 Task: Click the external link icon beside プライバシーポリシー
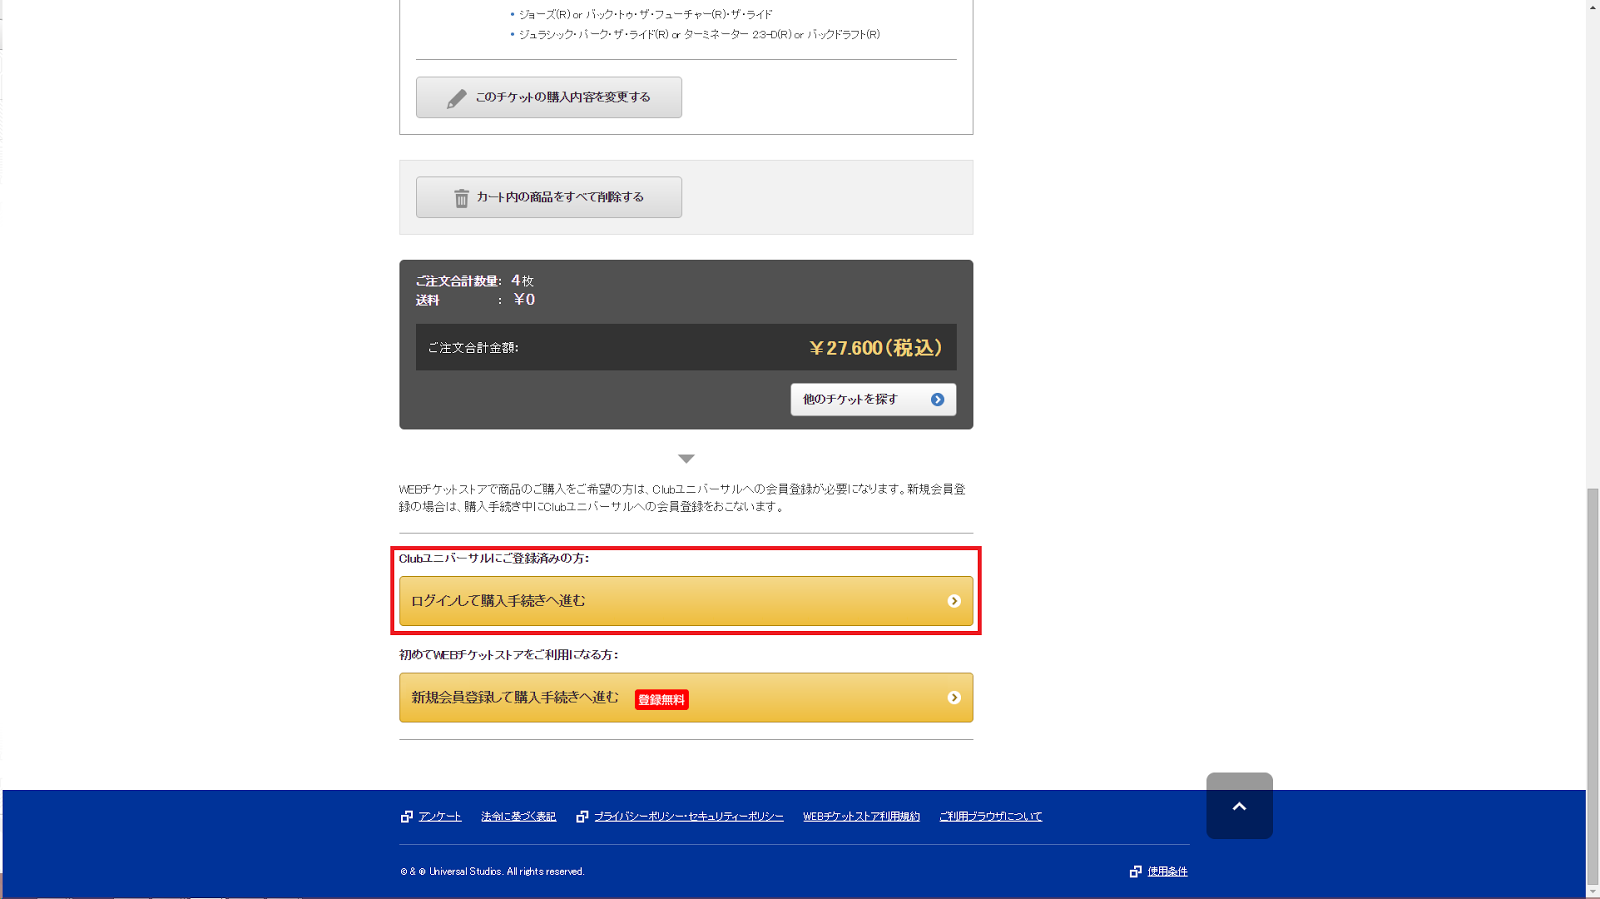click(582, 817)
